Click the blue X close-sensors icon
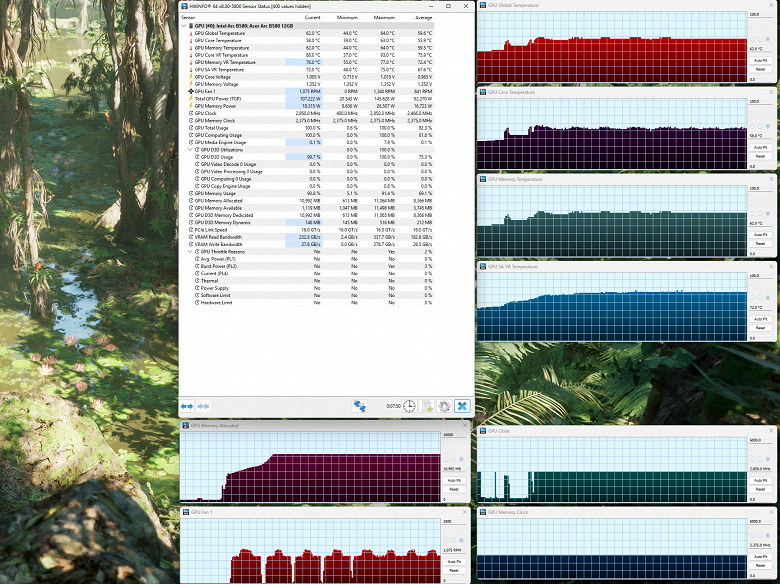This screenshot has height=584, width=780. (x=462, y=406)
